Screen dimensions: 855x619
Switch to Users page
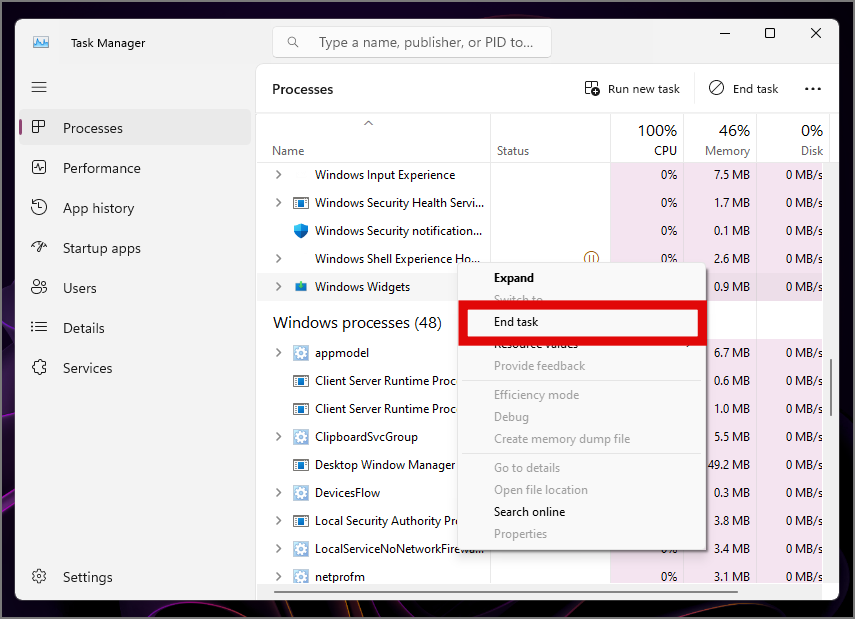135,288
